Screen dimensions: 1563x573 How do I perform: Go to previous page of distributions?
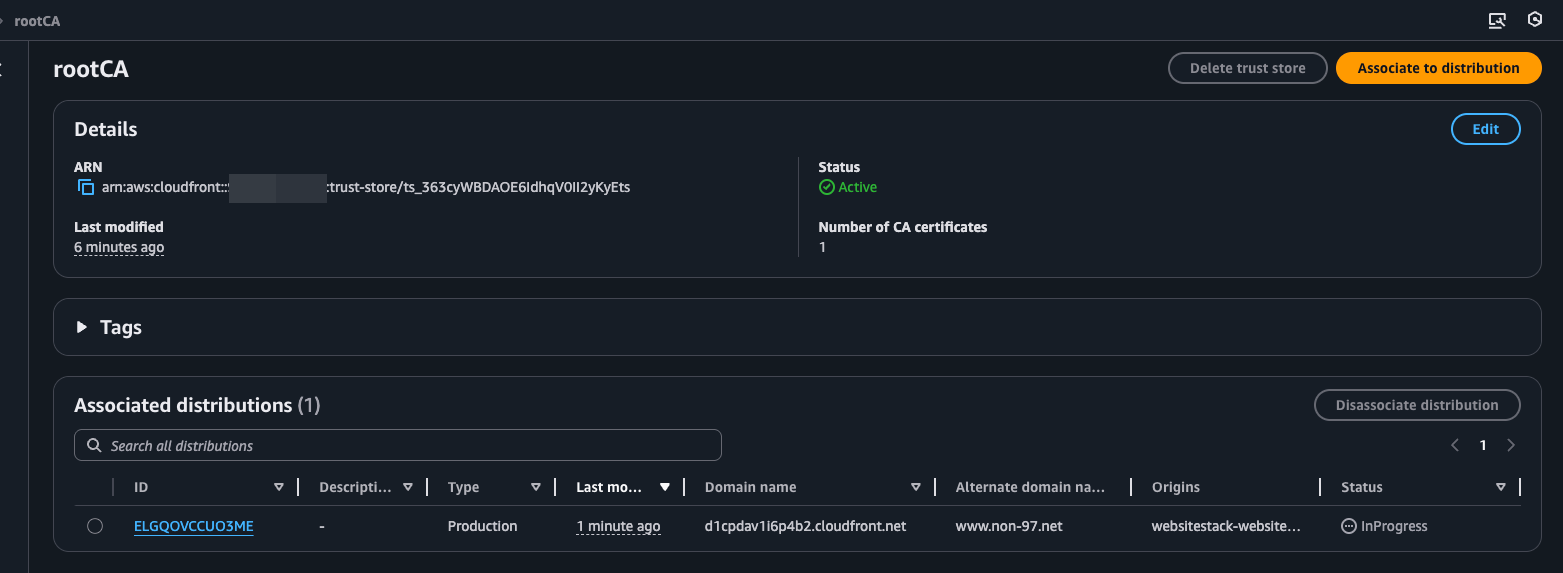[1455, 445]
